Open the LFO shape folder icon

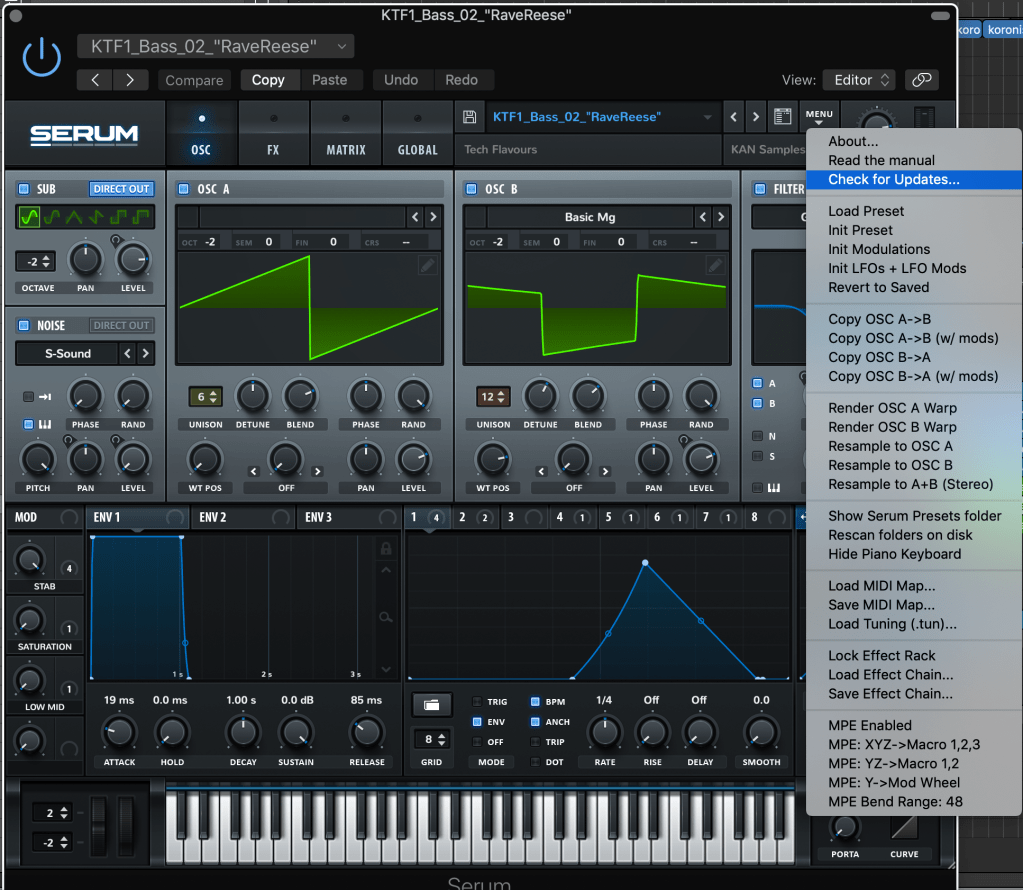(x=432, y=704)
